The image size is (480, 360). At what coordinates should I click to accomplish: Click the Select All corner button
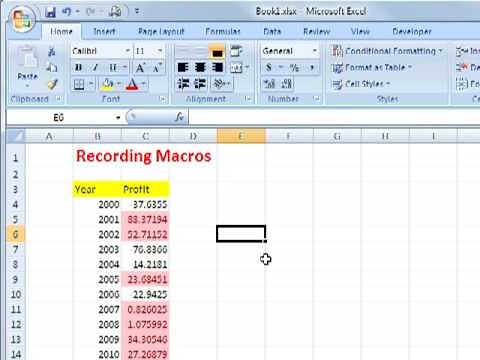16,136
